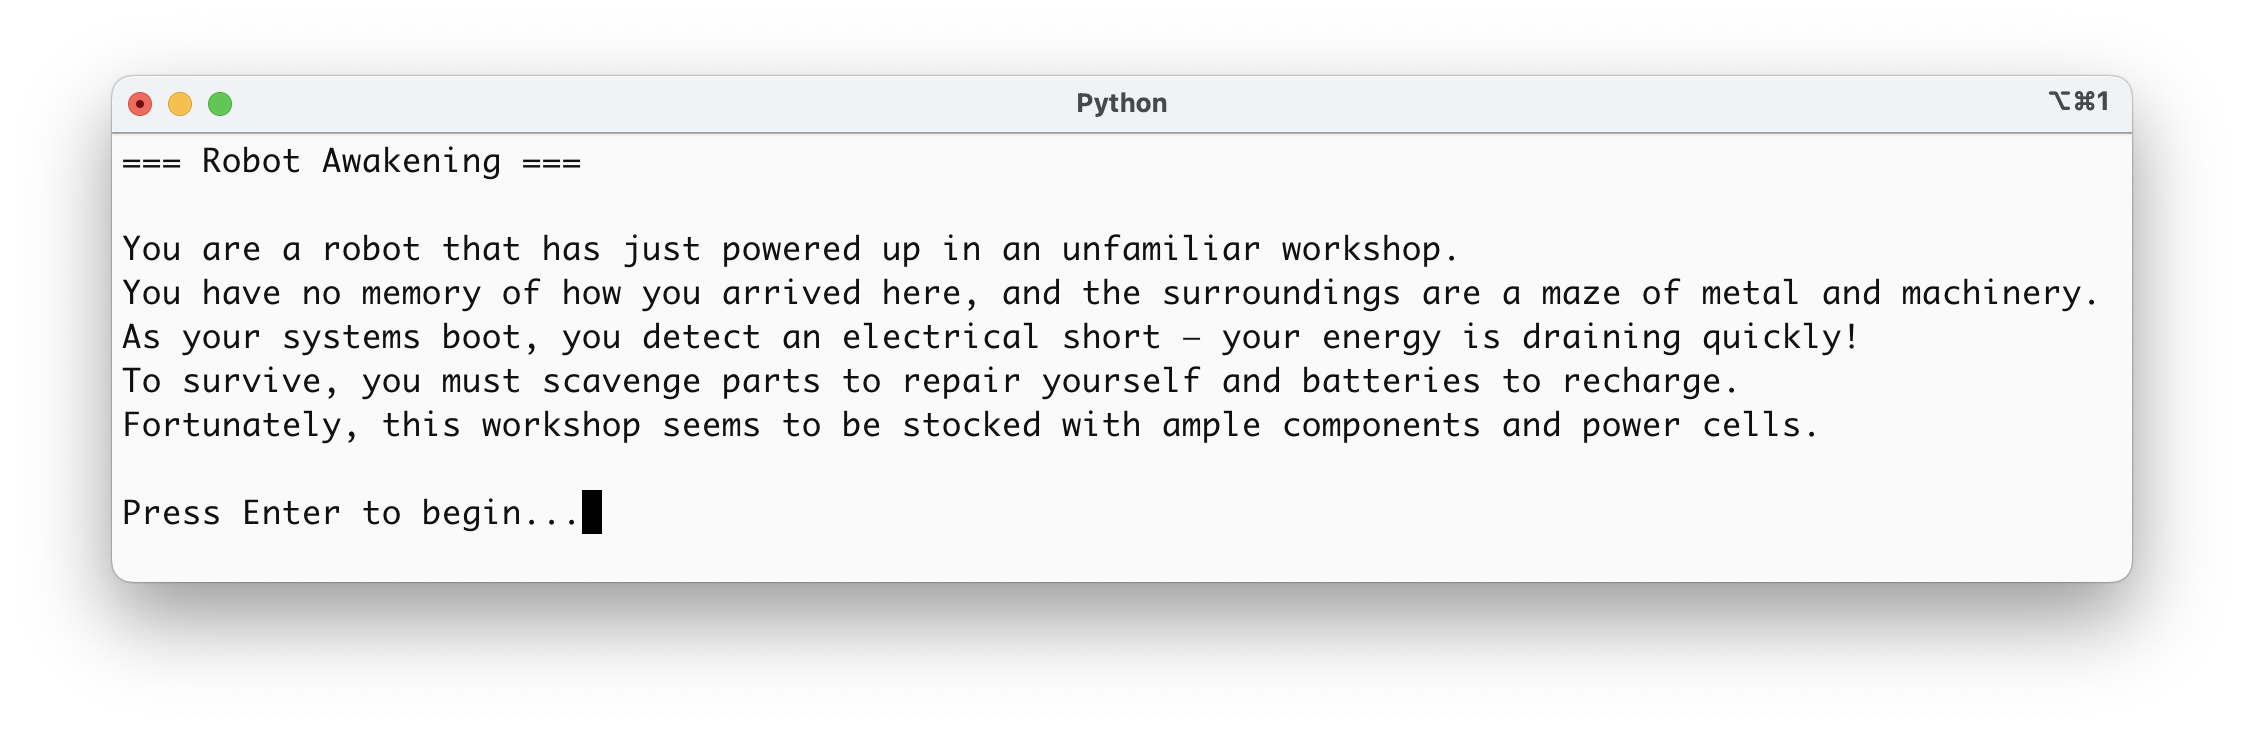
Task: Click the empty title bar area beside Python
Action: click(650, 104)
